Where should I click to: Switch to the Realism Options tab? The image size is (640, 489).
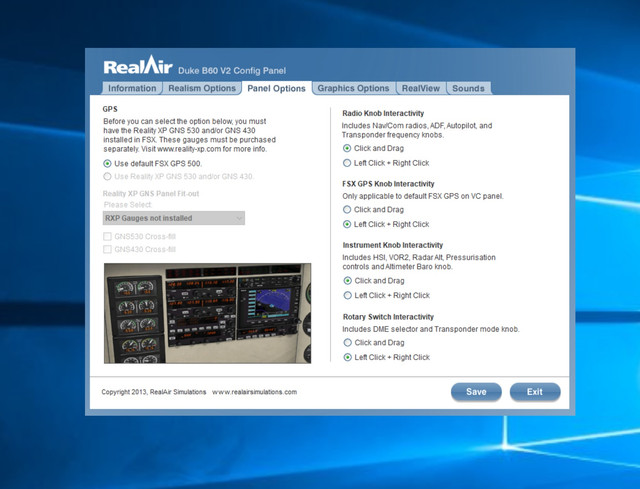point(202,88)
